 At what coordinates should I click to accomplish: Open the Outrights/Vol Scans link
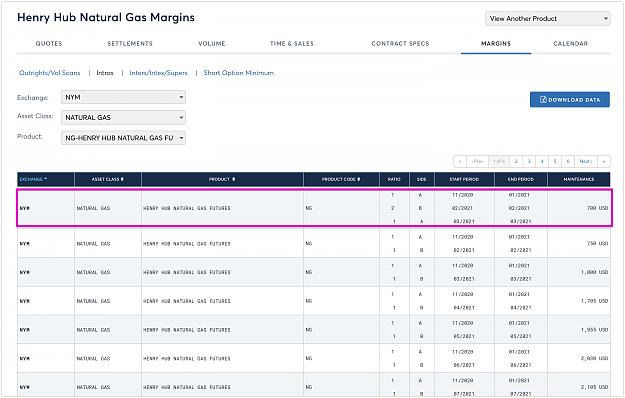(x=50, y=73)
